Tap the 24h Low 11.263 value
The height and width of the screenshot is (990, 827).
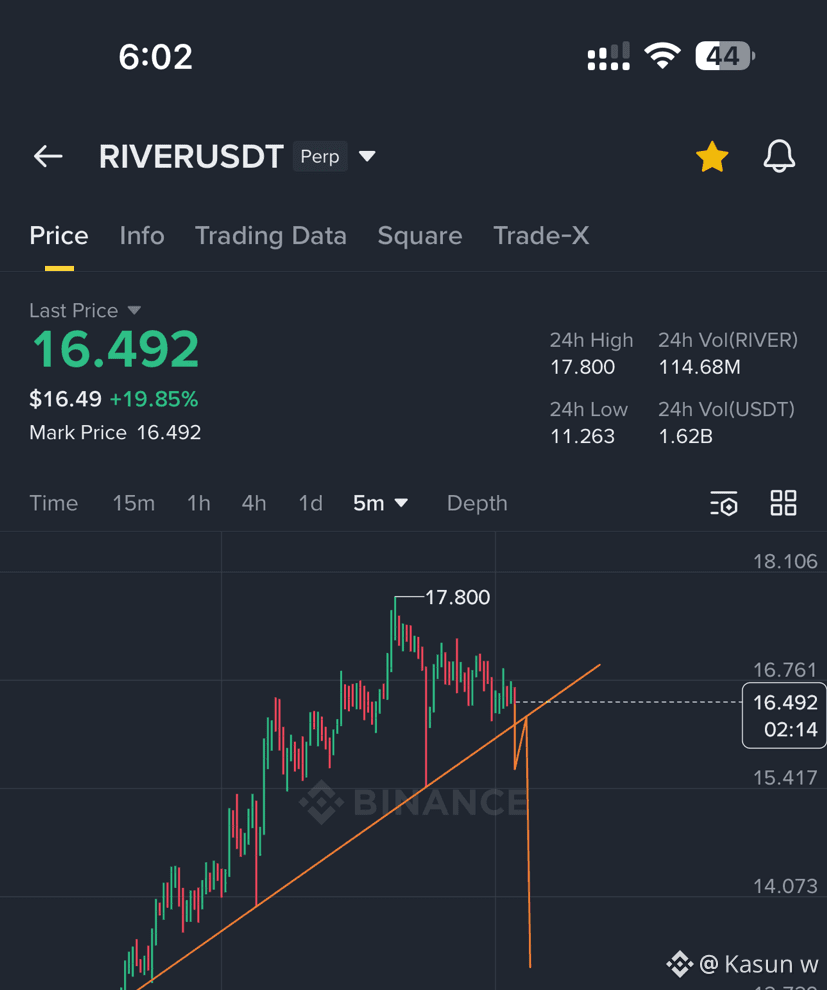coord(582,436)
